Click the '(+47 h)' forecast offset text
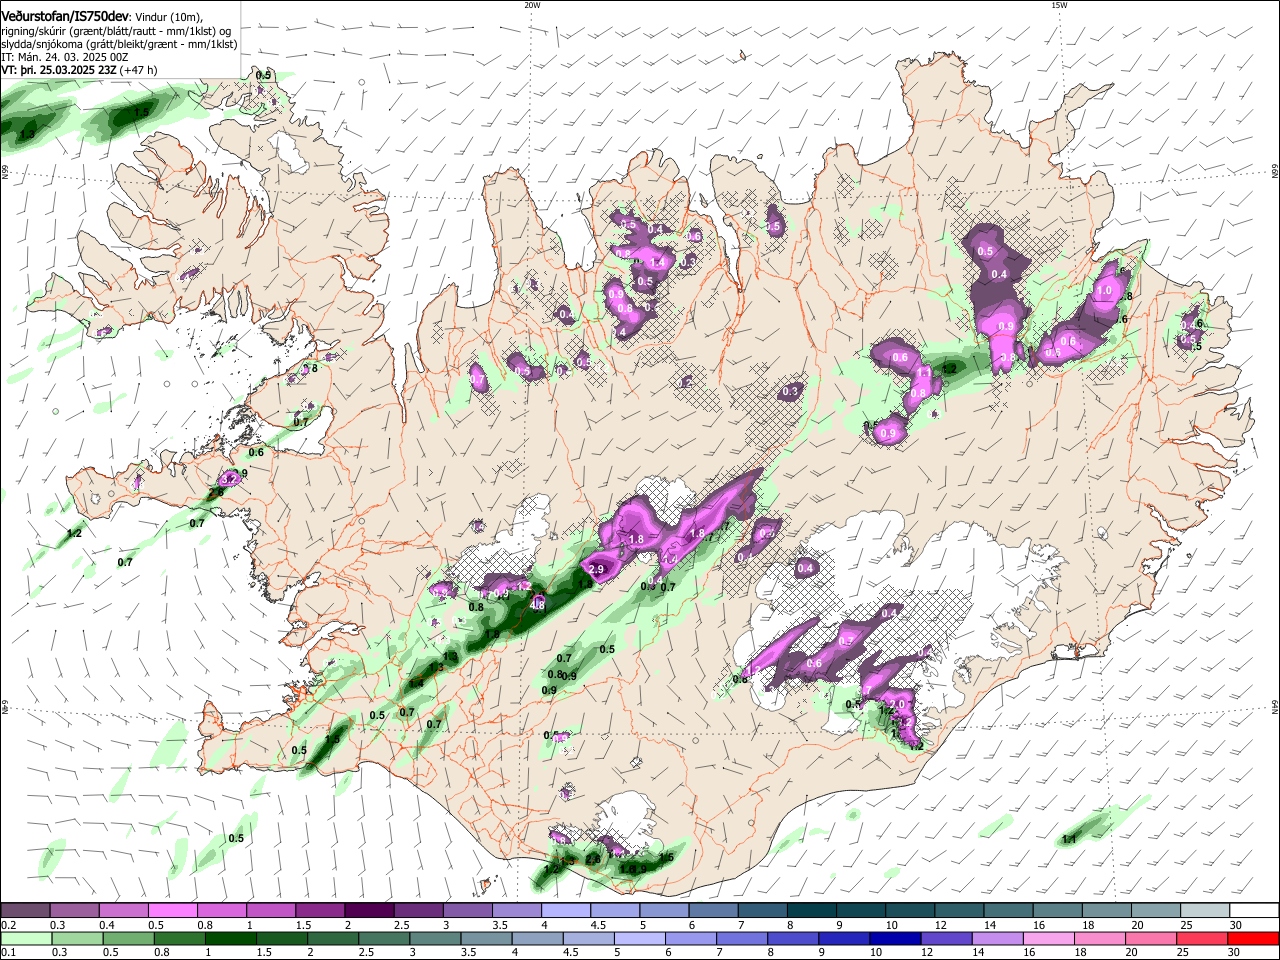 (140, 71)
